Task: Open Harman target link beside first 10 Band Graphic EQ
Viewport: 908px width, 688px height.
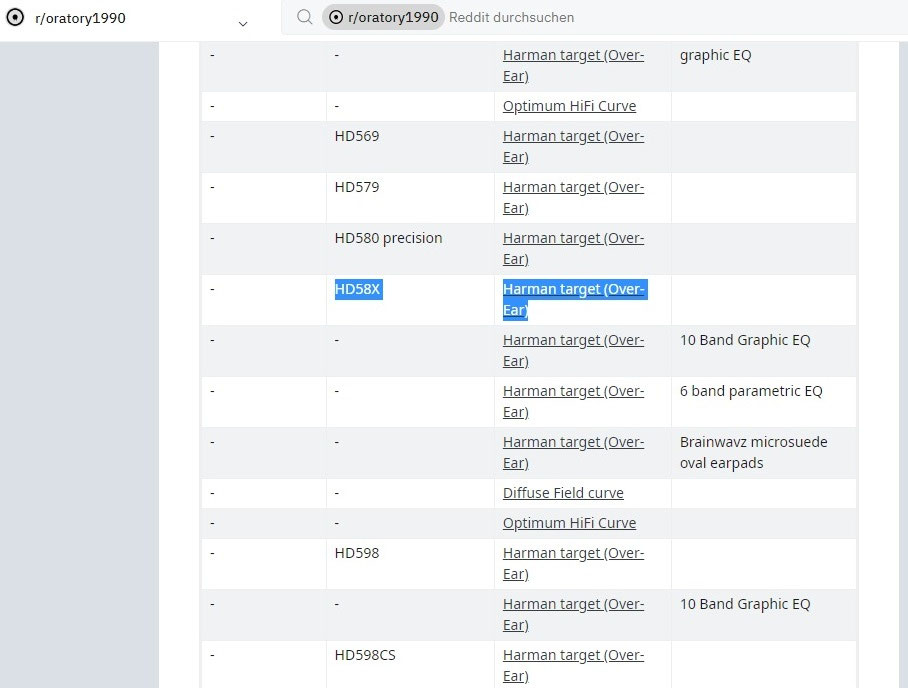Action: point(573,350)
